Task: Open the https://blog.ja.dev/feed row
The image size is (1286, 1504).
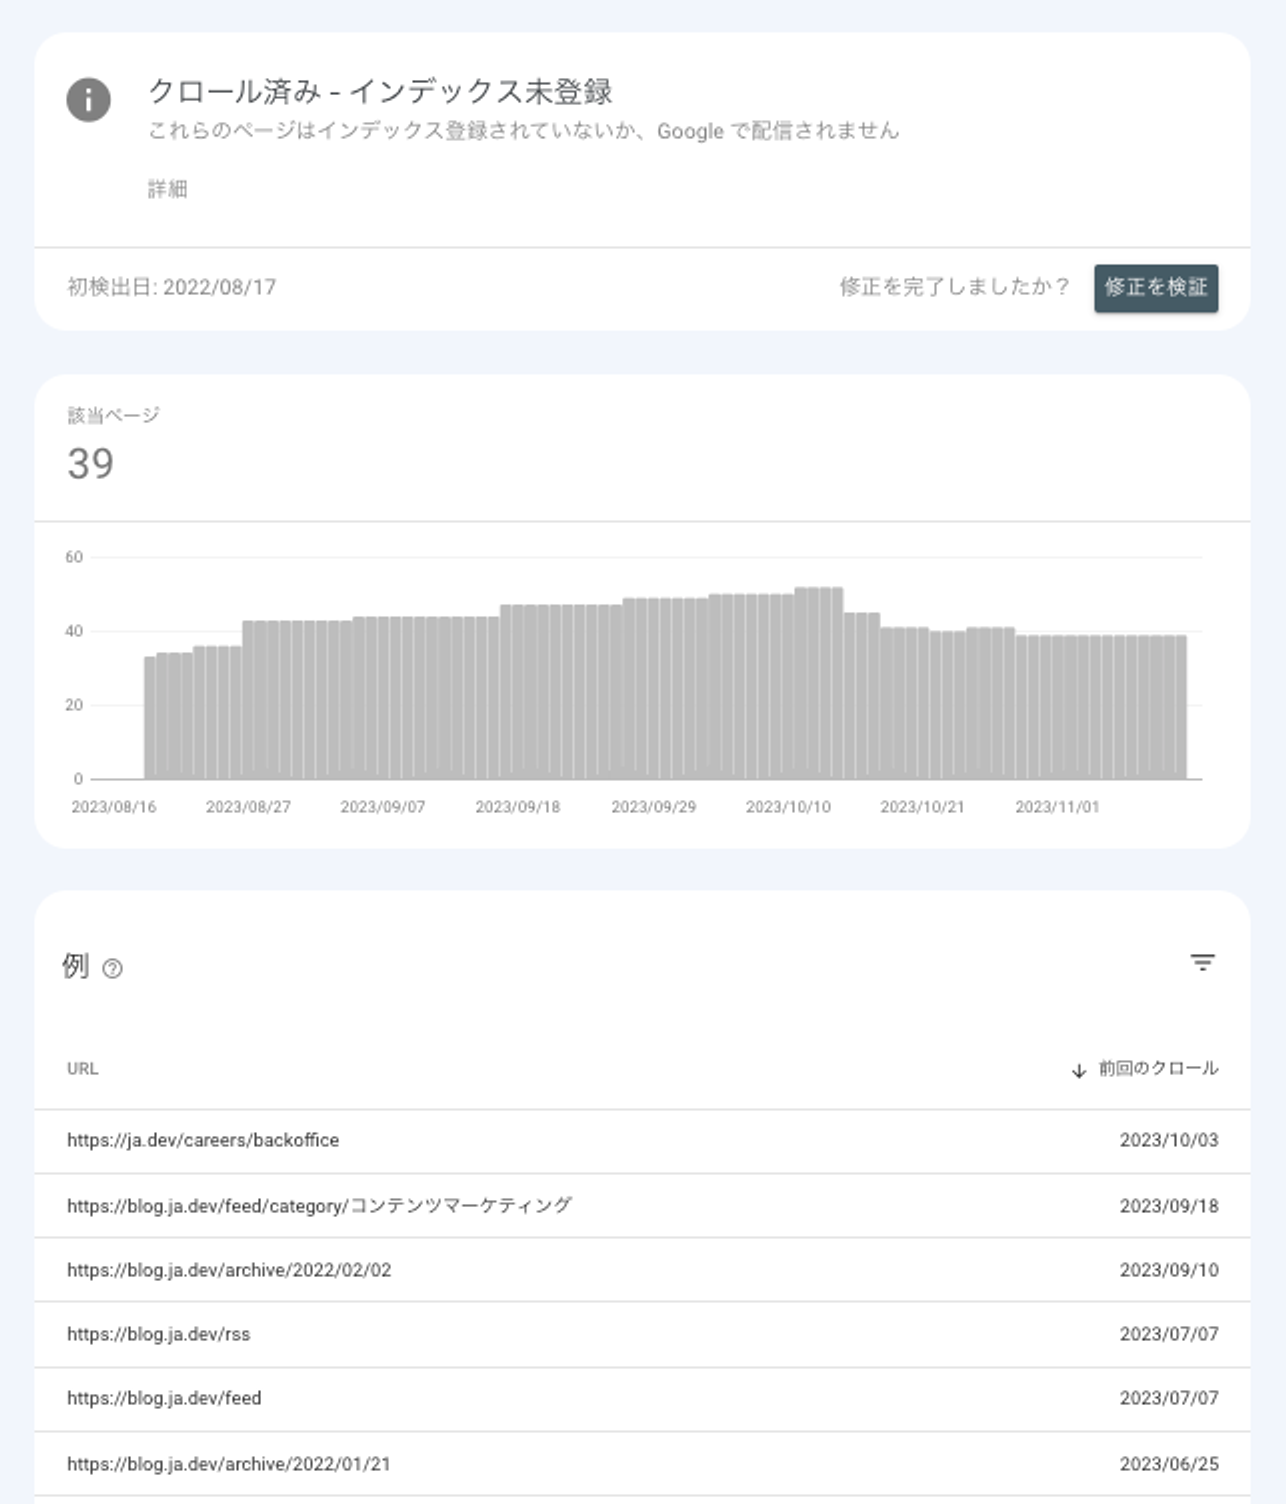Action: (x=164, y=1399)
